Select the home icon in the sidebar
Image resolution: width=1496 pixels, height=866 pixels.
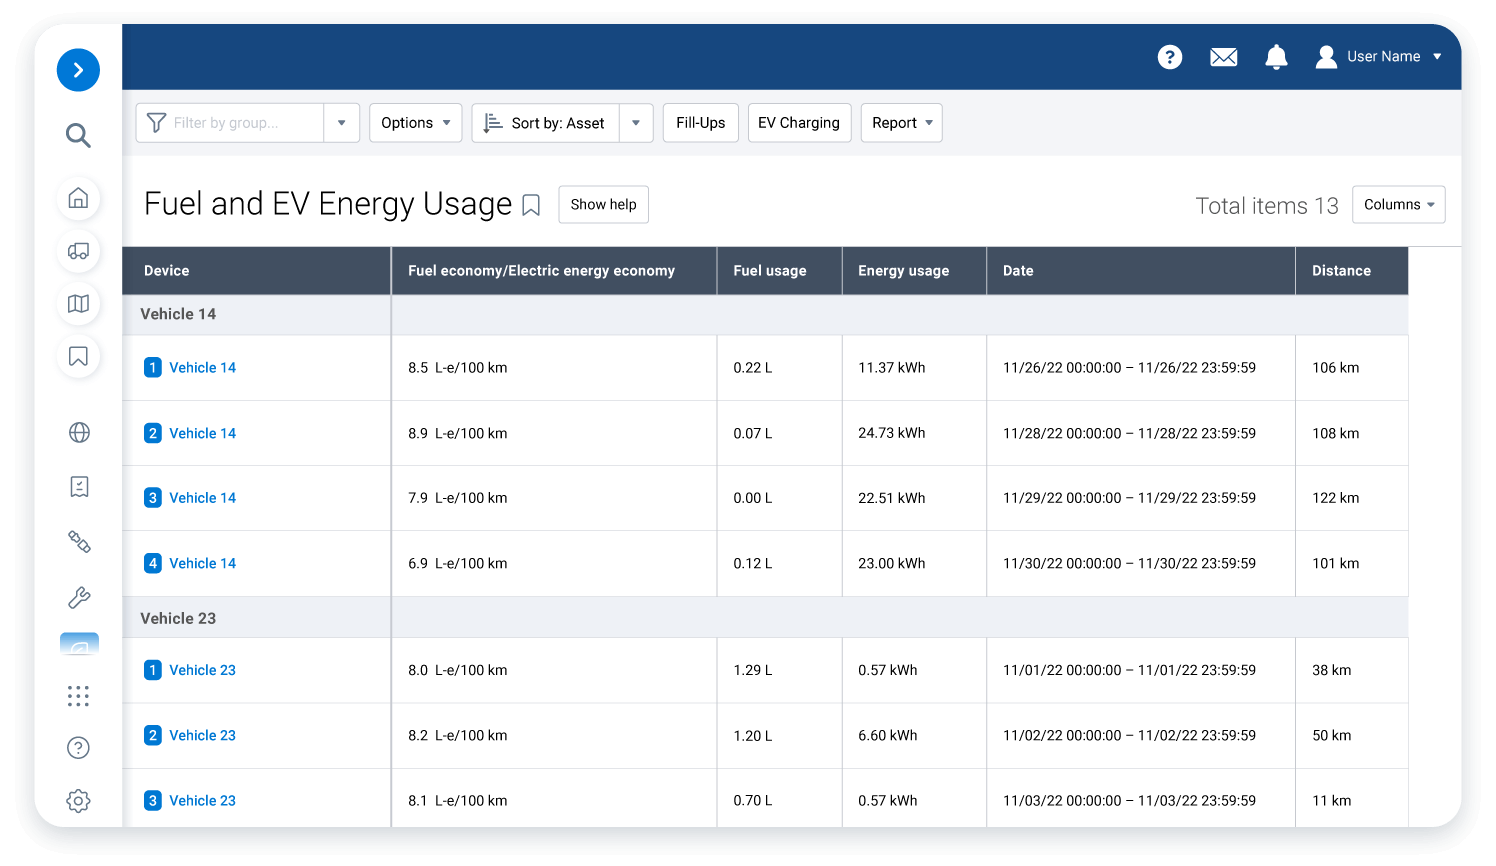[x=78, y=199]
